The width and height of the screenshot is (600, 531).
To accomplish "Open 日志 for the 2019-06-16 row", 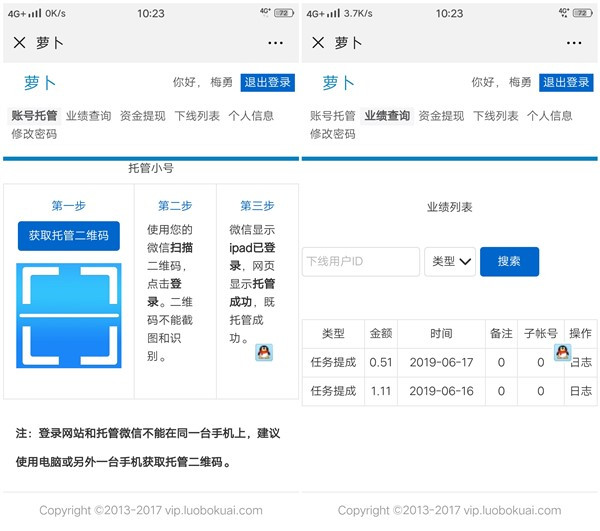I will coord(581,391).
